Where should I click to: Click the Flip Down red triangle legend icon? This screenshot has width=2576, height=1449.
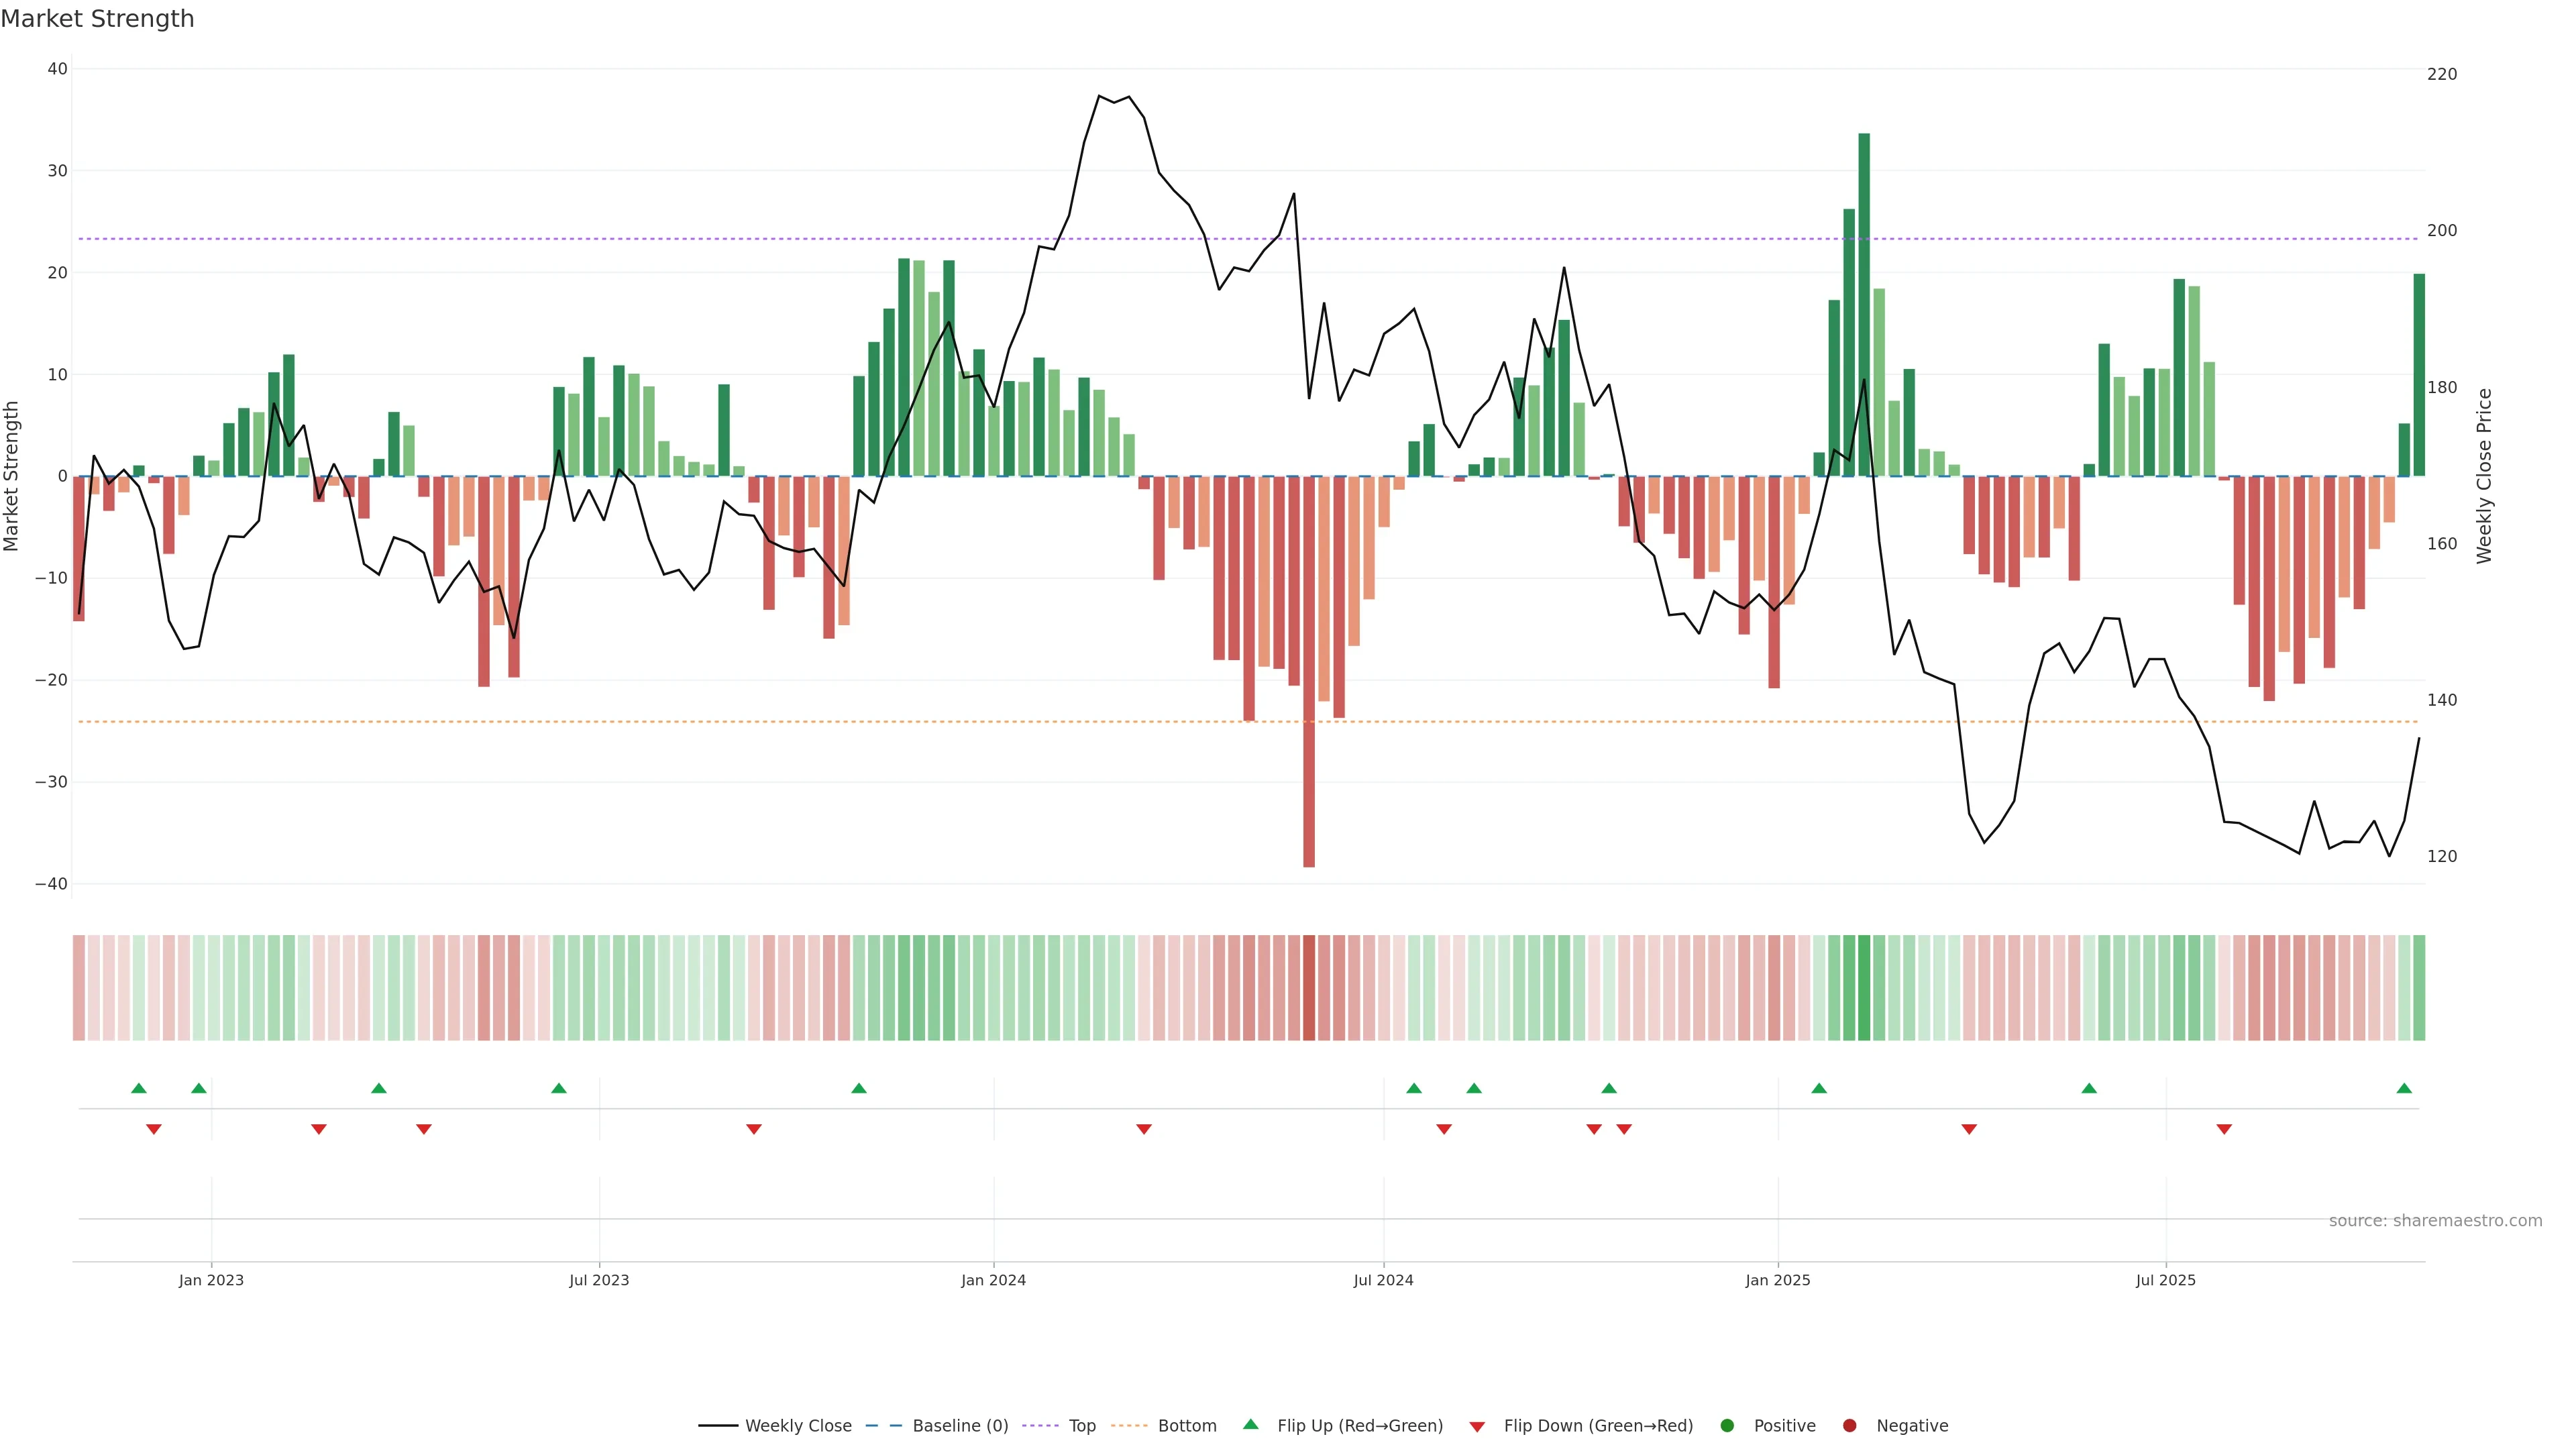[x=1477, y=1427]
